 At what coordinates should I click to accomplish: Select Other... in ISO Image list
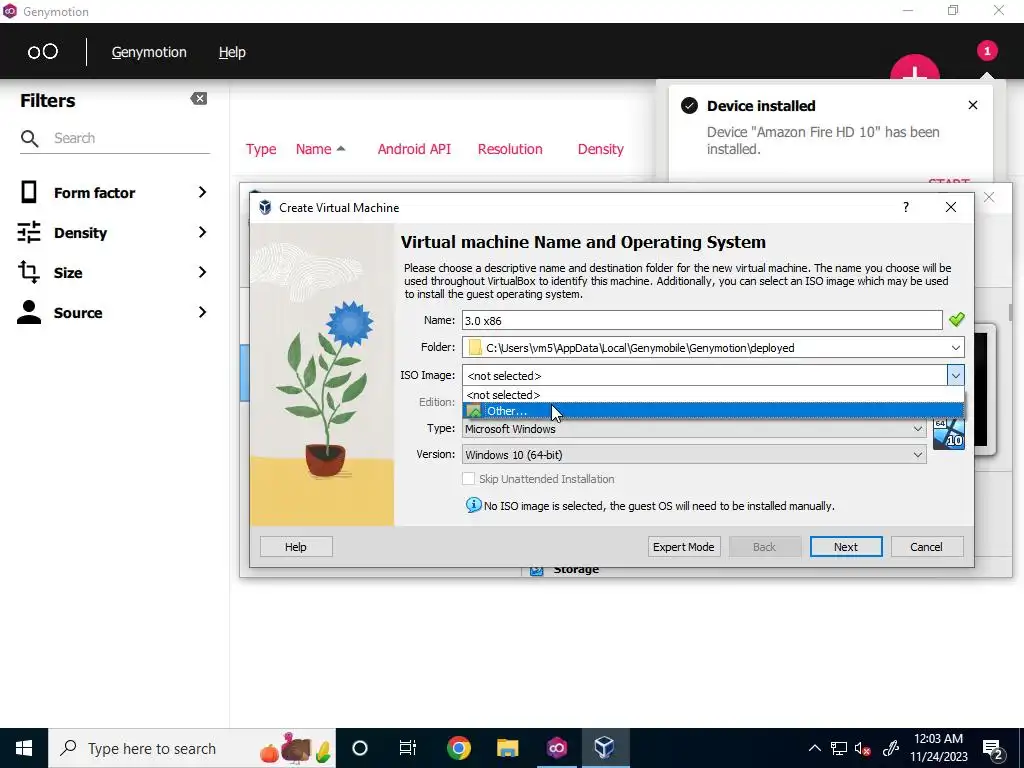click(713, 411)
